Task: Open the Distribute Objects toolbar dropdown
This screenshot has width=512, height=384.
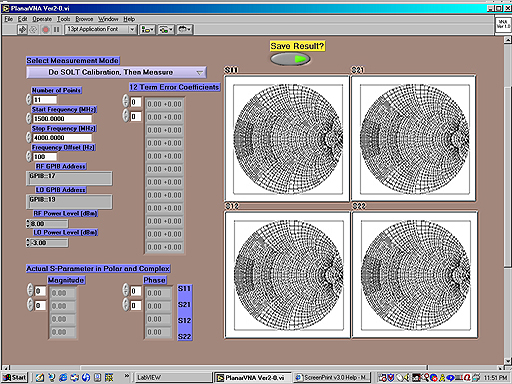Action: coord(166,30)
